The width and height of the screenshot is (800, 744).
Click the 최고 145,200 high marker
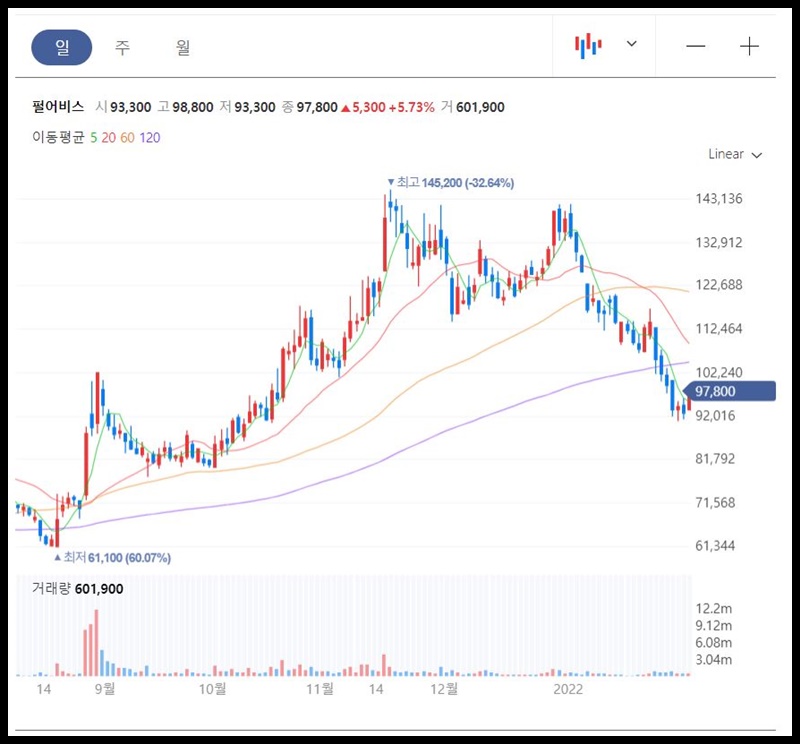pyautogui.click(x=451, y=182)
